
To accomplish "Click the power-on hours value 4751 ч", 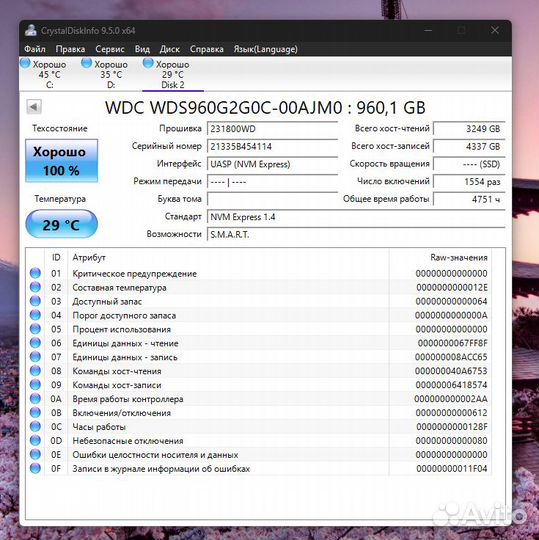I will tap(469, 199).
